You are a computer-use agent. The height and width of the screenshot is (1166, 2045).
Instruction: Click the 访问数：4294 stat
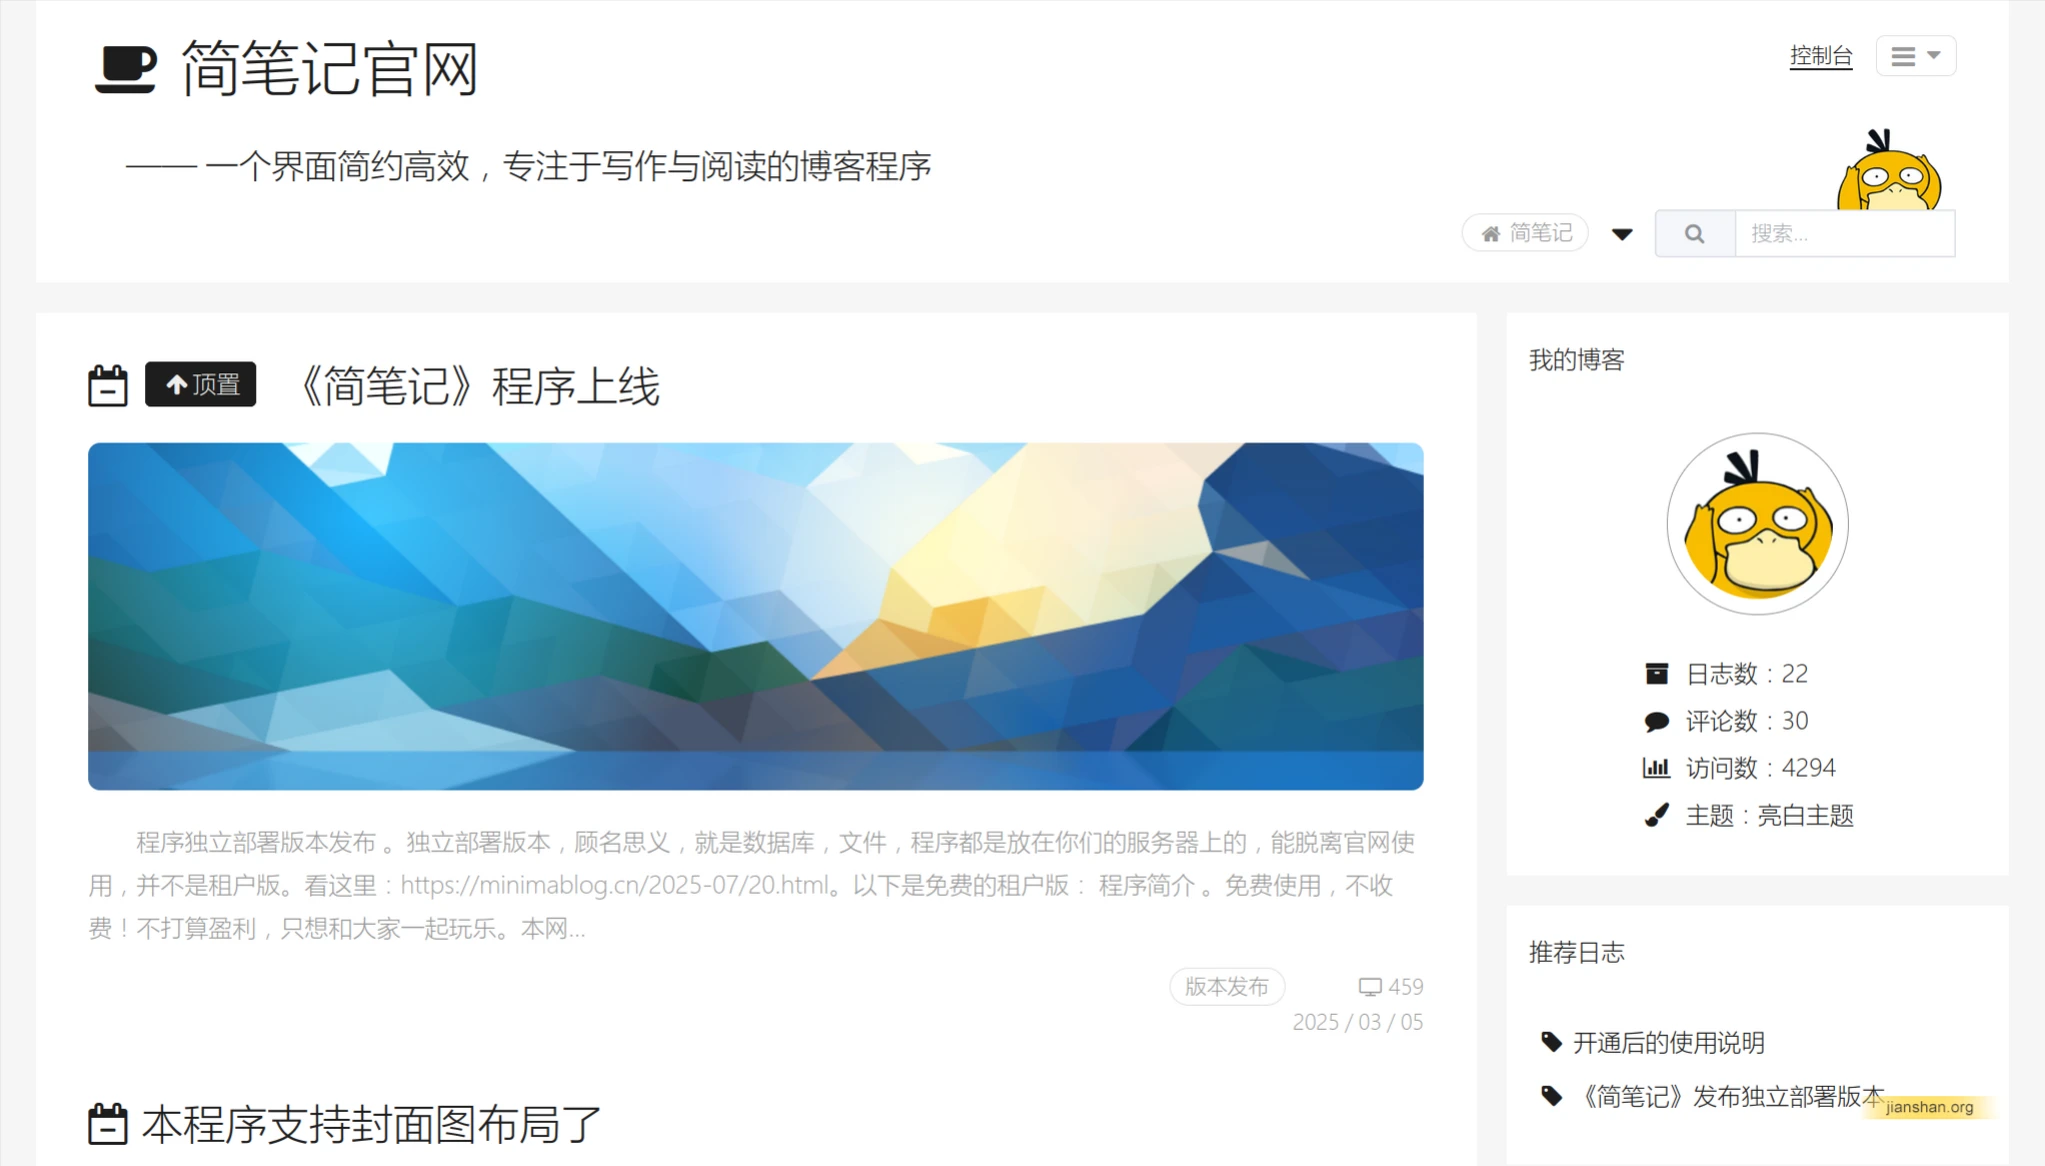[1760, 768]
